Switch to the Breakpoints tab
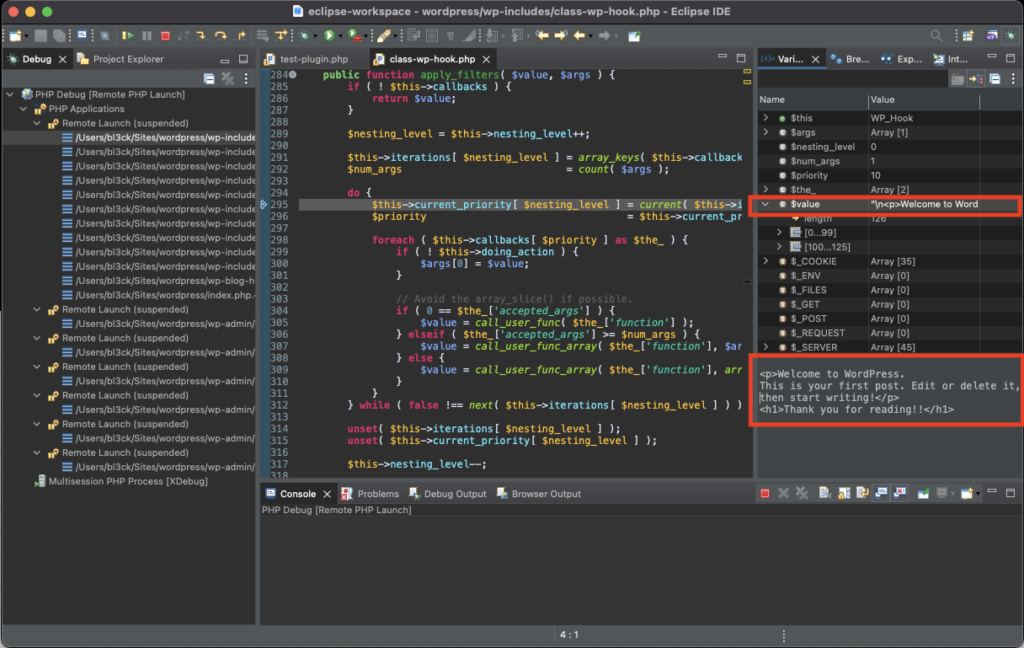The height and width of the screenshot is (648, 1024). click(851, 59)
